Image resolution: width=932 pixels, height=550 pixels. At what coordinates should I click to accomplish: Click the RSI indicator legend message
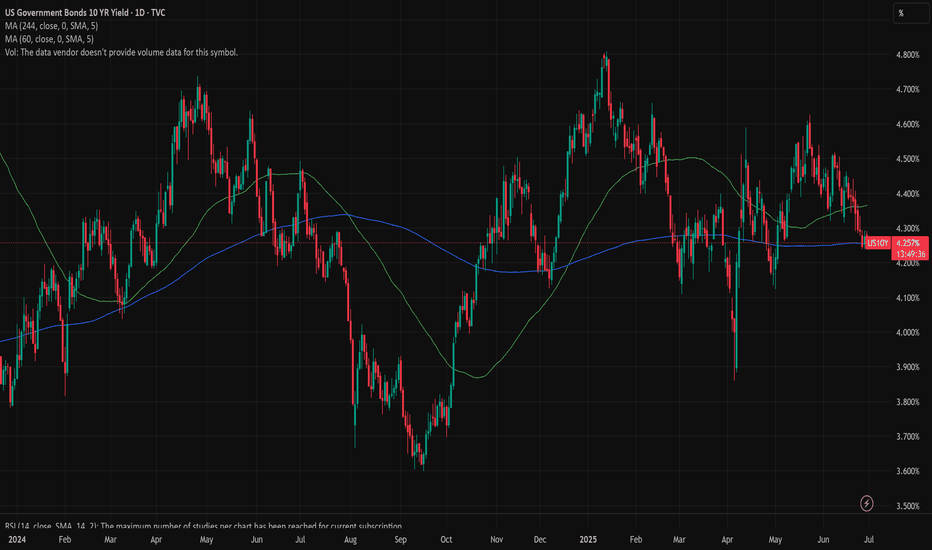(203, 526)
